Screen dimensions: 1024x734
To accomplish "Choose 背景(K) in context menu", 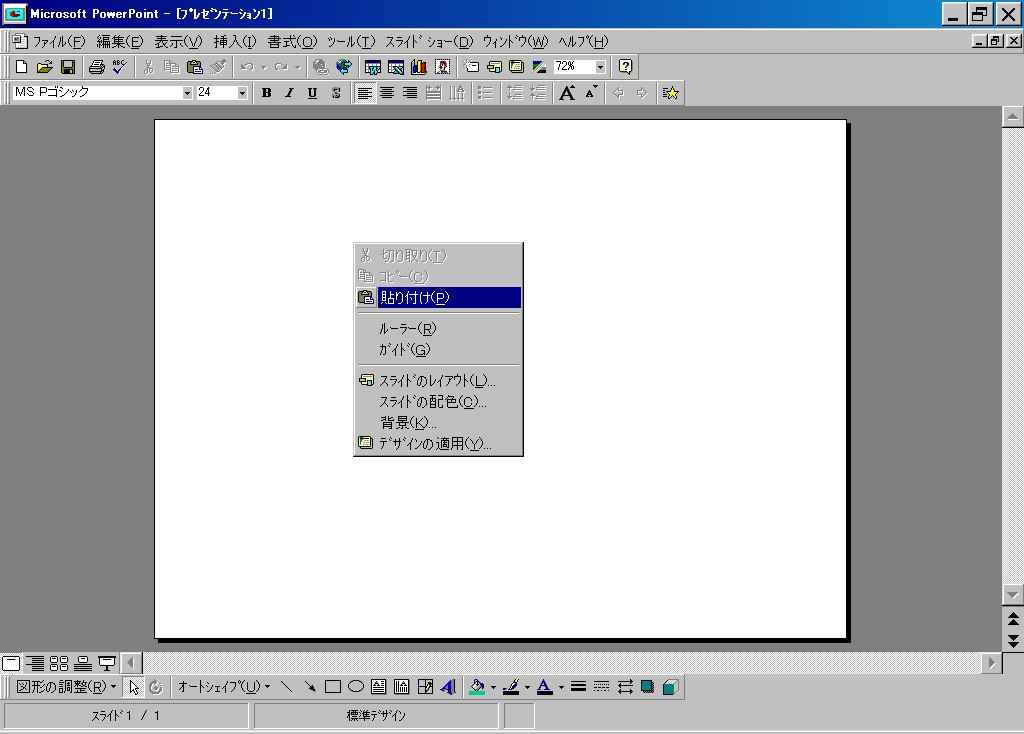I will (x=438, y=423).
